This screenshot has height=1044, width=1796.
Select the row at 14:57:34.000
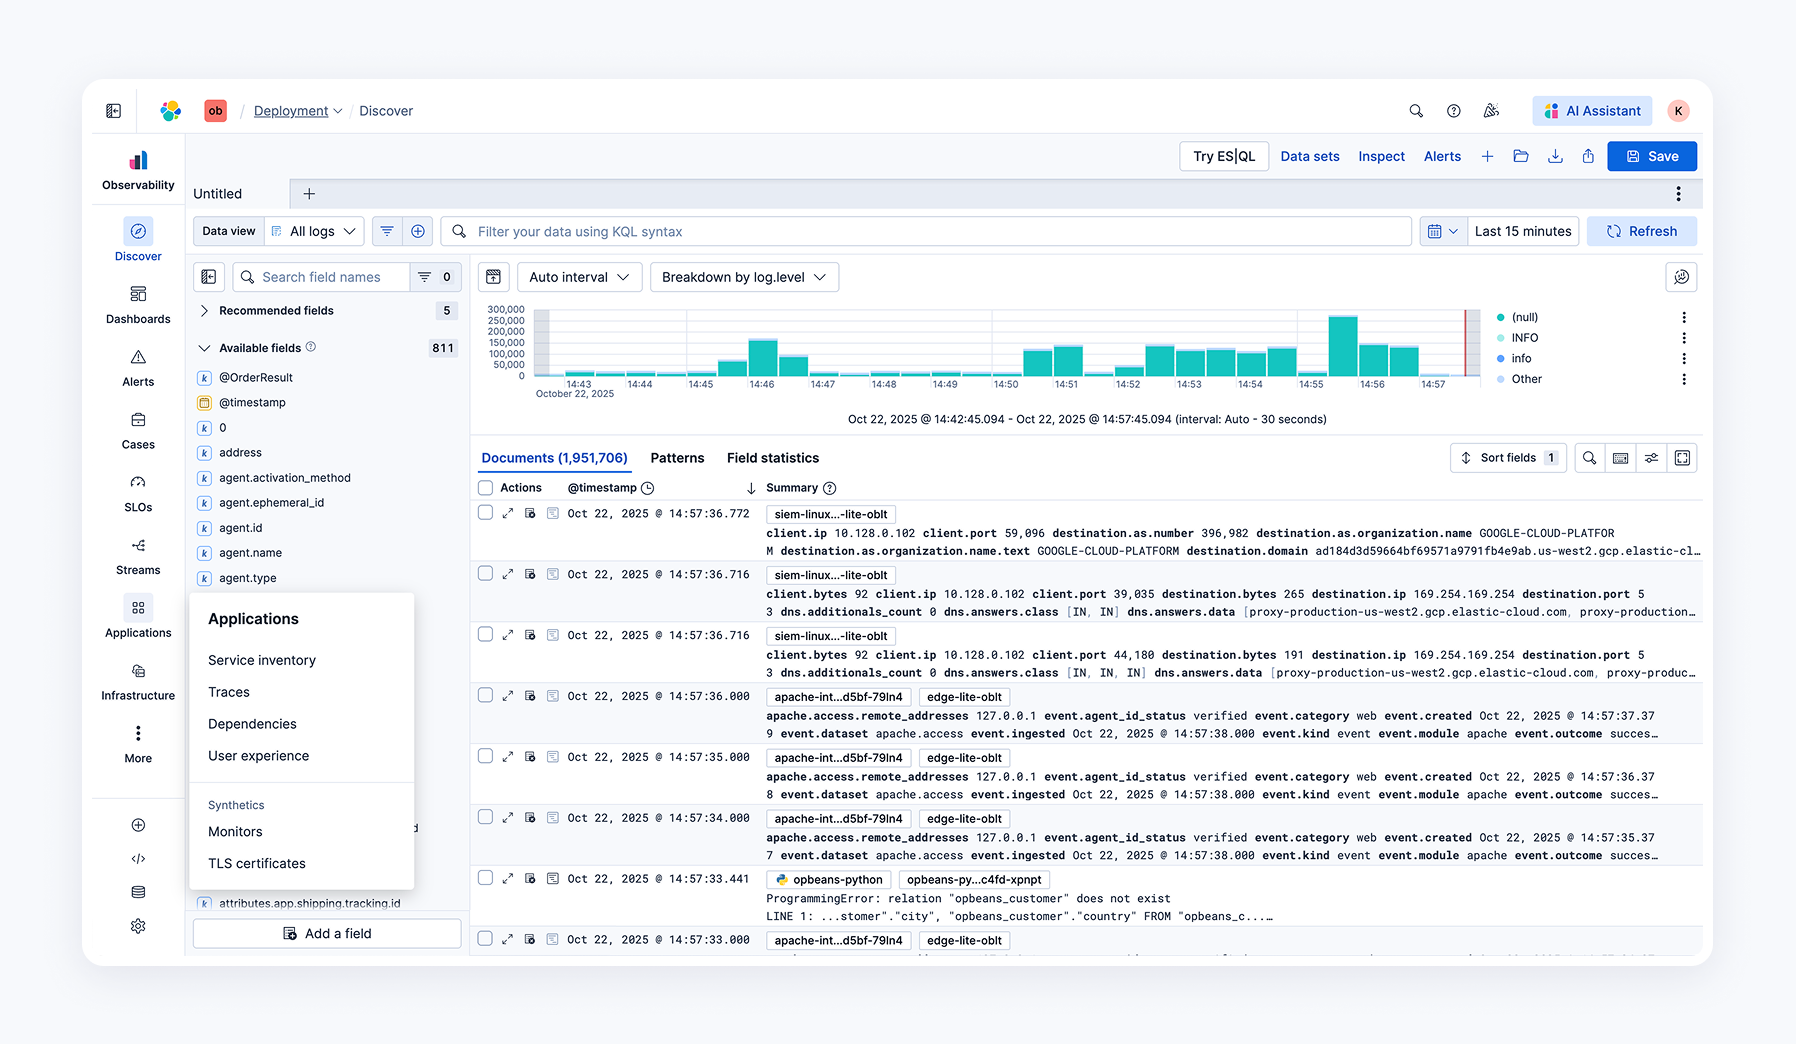coord(486,818)
